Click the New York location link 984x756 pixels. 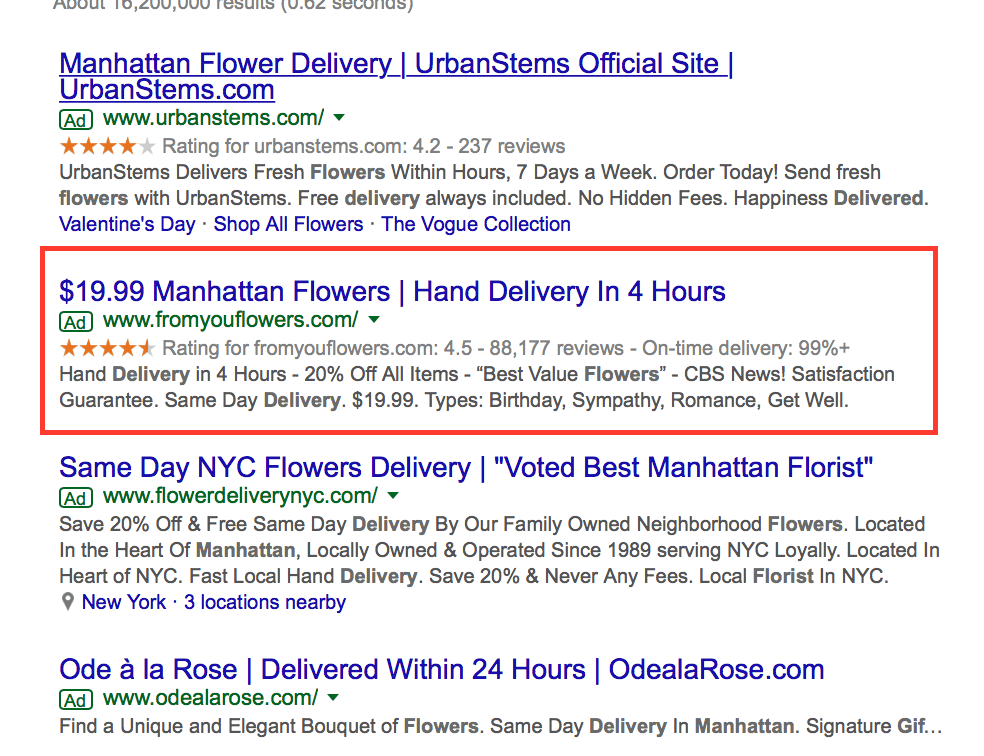tap(124, 602)
